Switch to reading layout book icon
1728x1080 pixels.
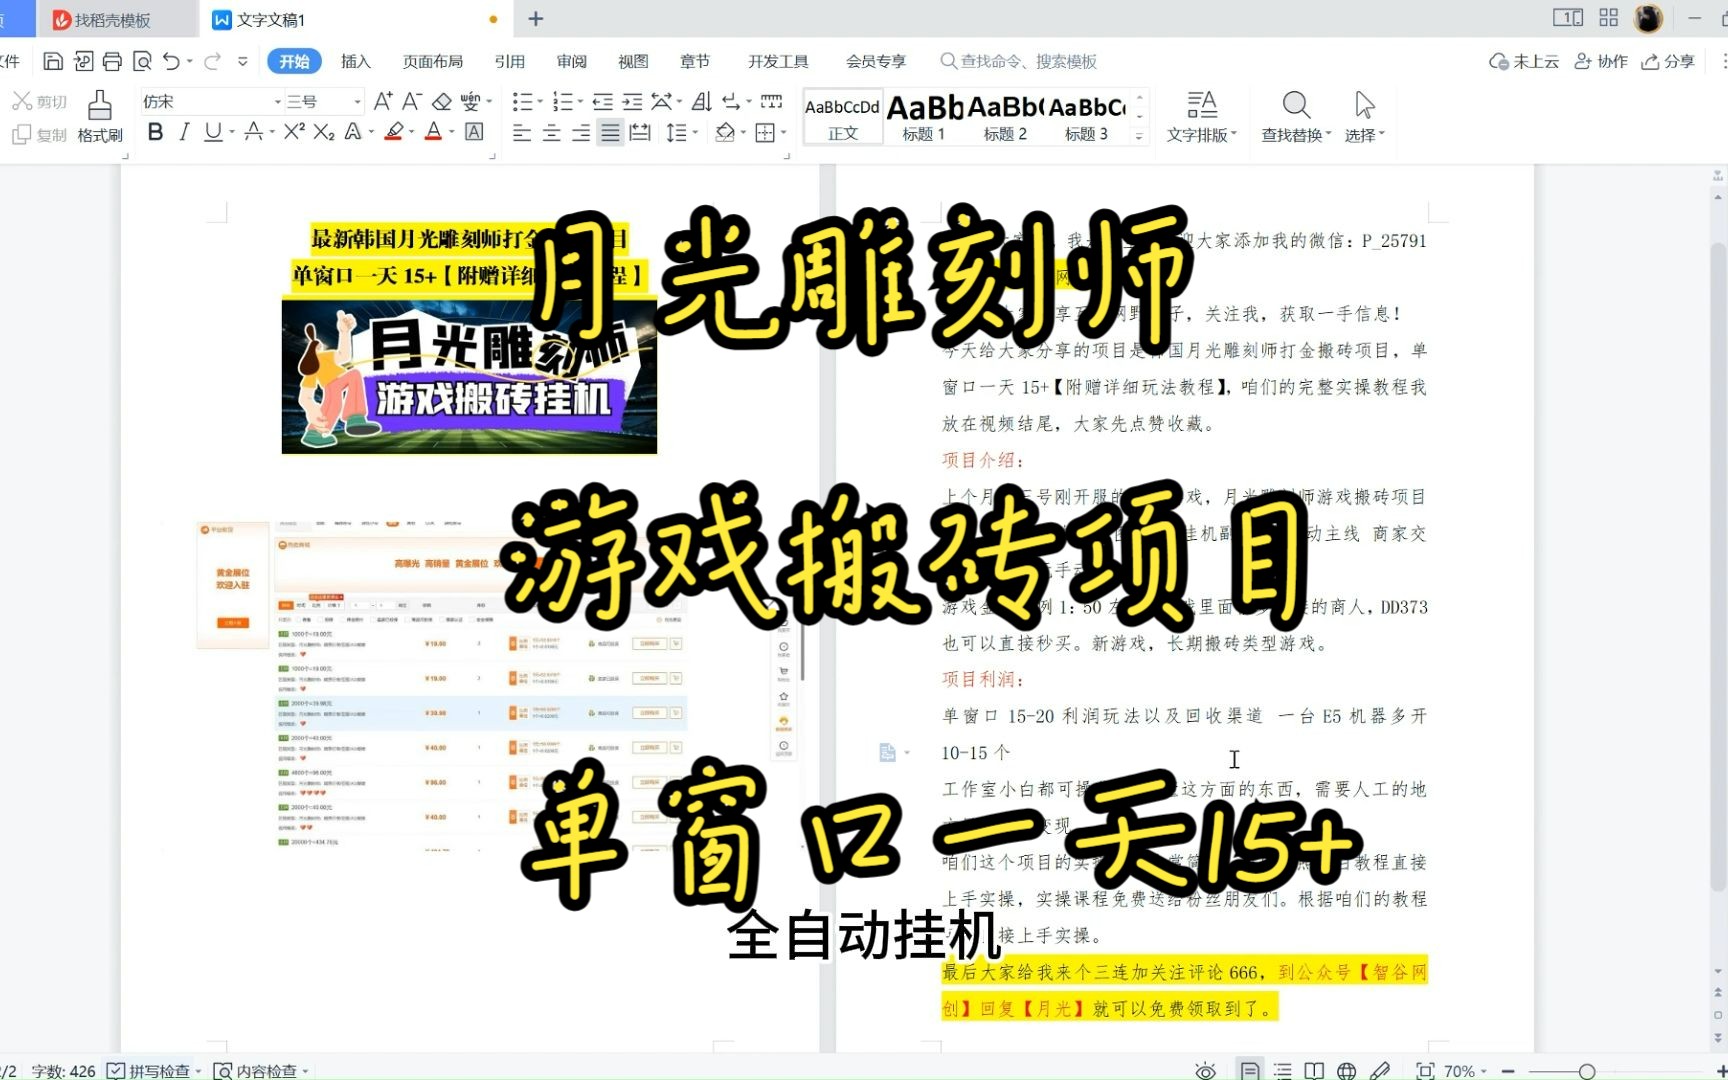[x=1314, y=1071]
